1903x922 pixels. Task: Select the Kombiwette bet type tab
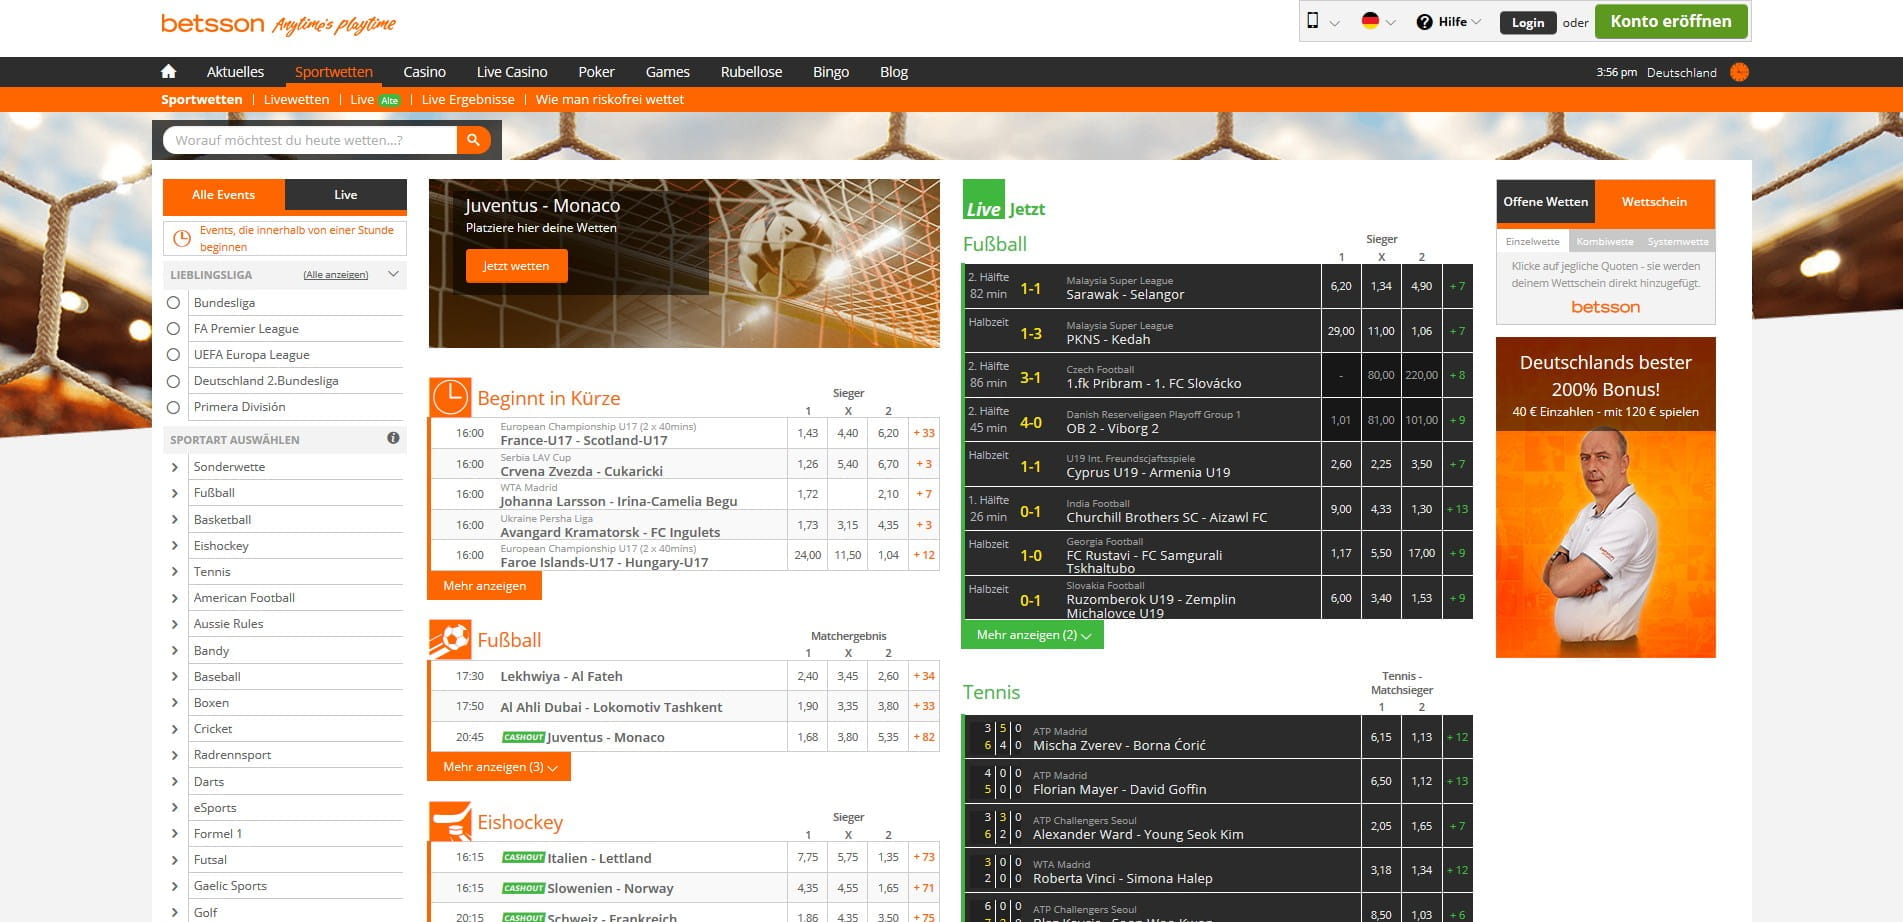click(1604, 241)
